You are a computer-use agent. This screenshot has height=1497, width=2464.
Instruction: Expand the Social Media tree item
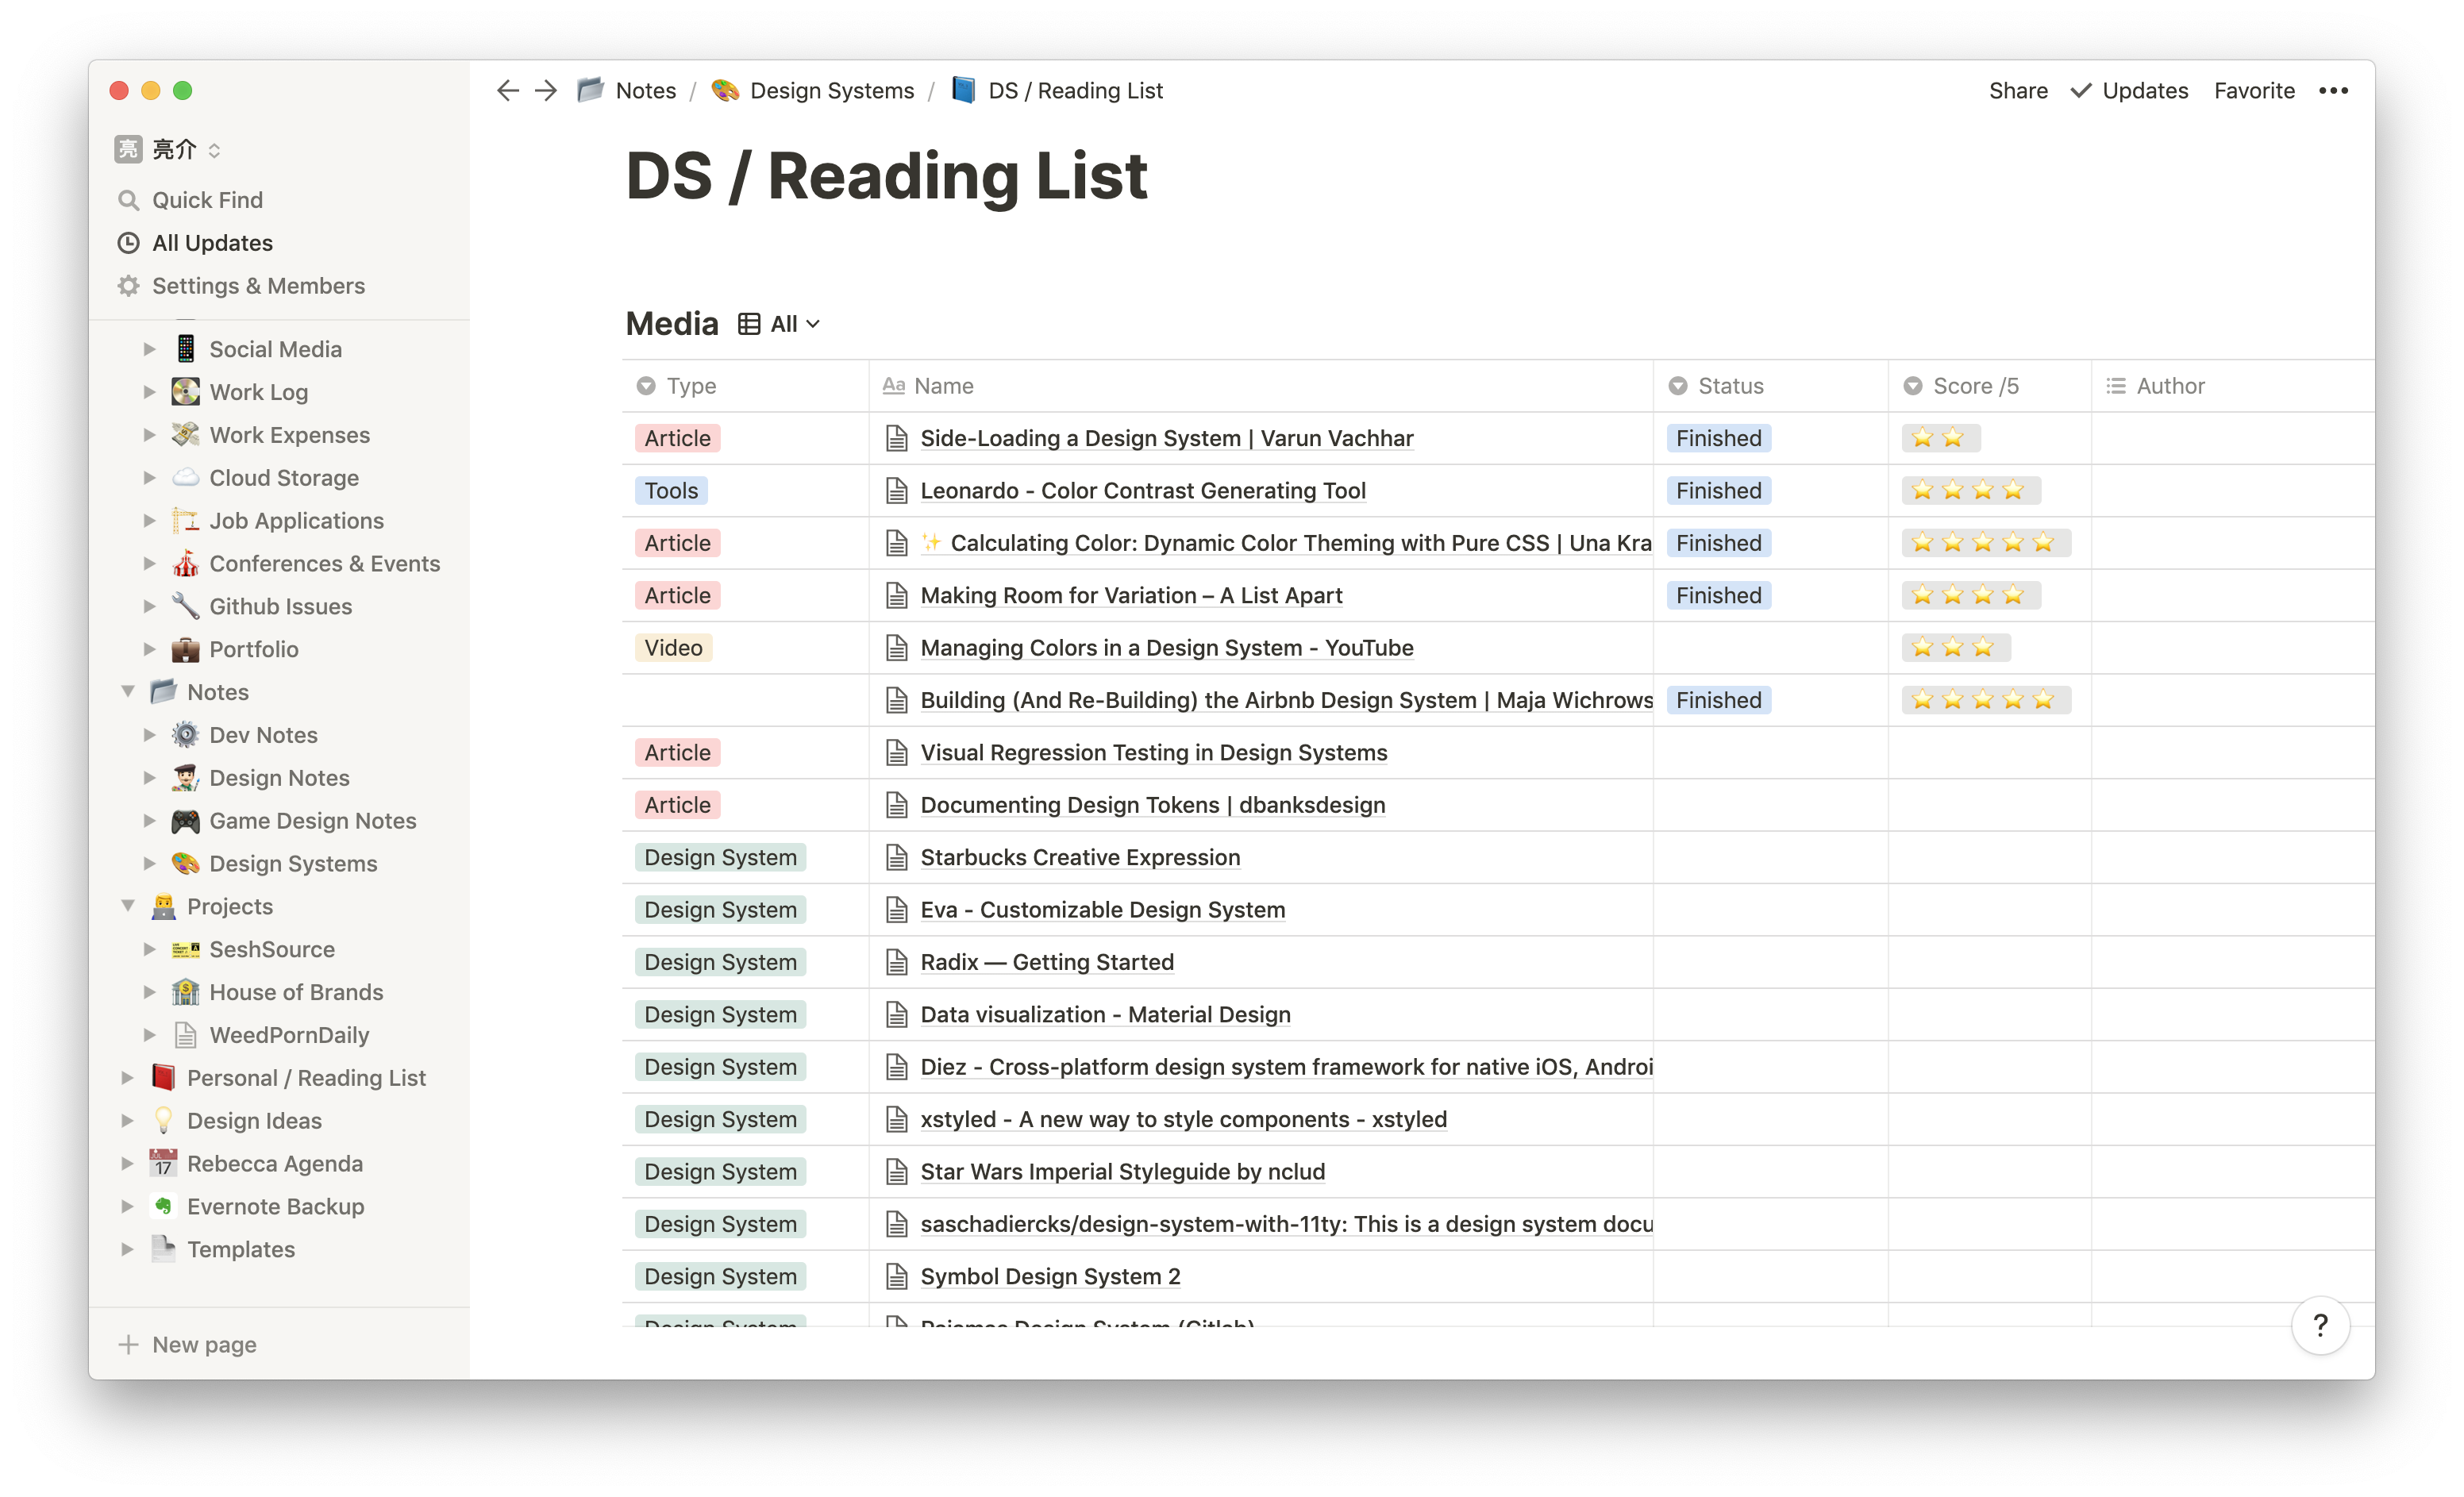(x=146, y=347)
